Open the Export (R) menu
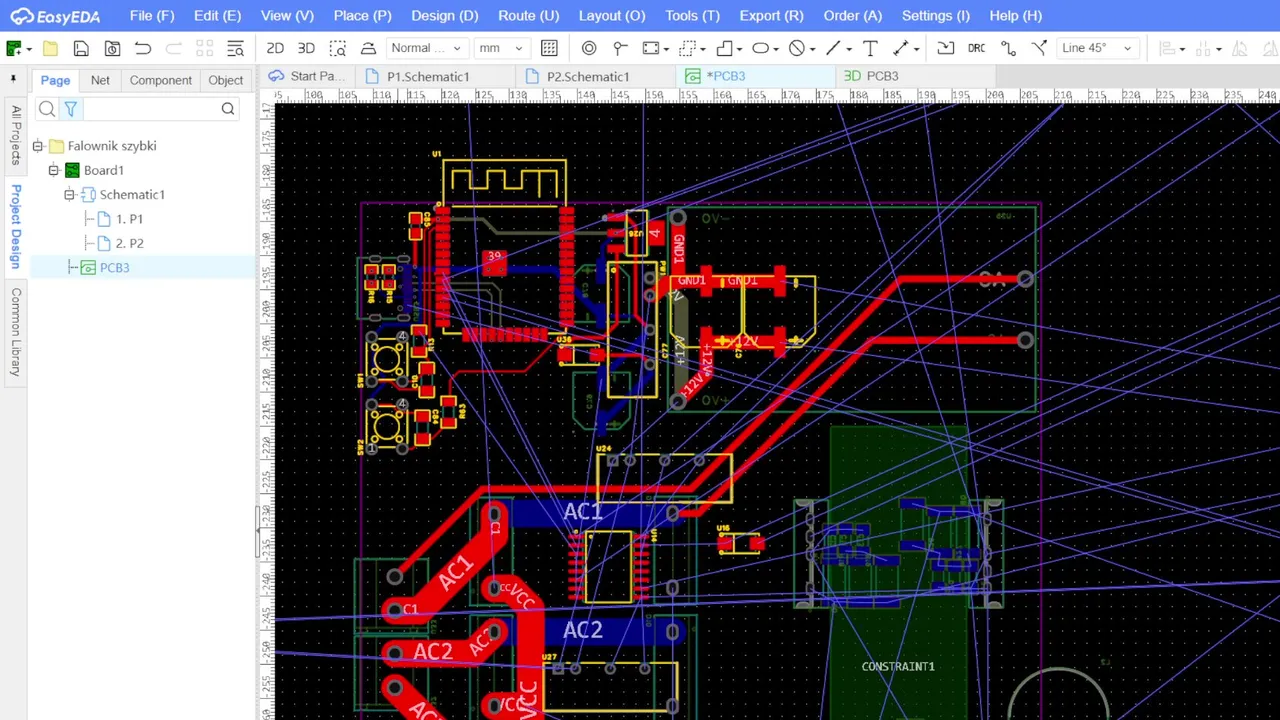Screen dimensions: 1280x720 click(x=771, y=16)
